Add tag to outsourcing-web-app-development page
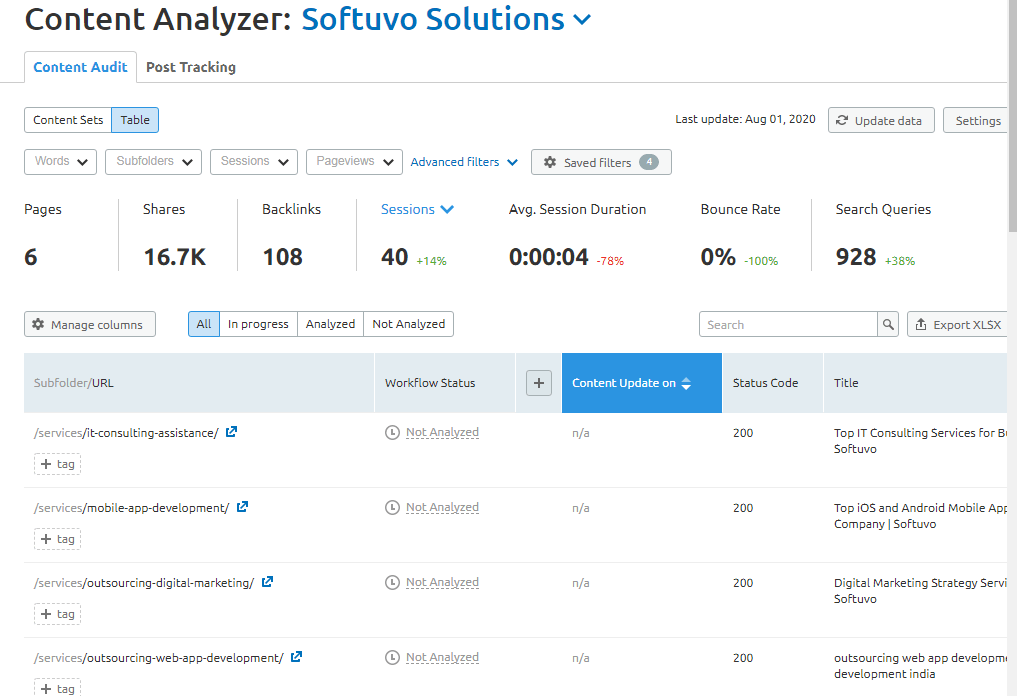 point(57,688)
